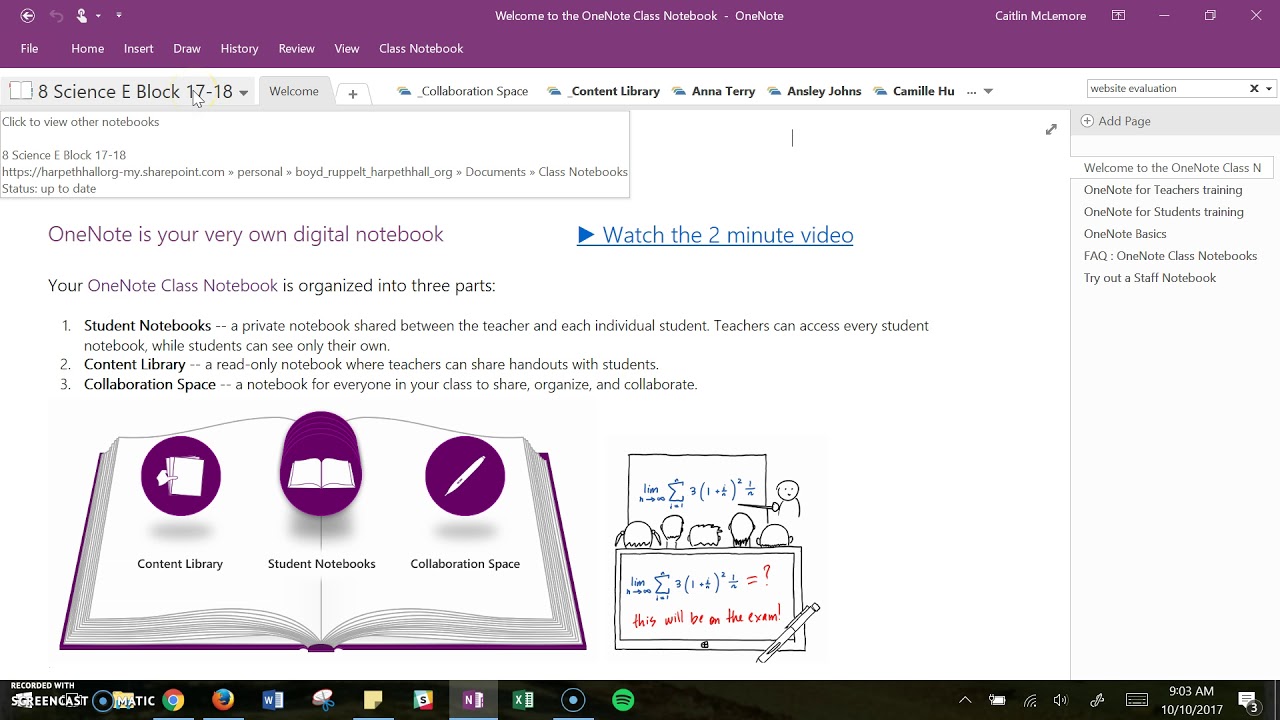Click 'Click to view other notebooks' text
1280x720 pixels.
(x=81, y=122)
